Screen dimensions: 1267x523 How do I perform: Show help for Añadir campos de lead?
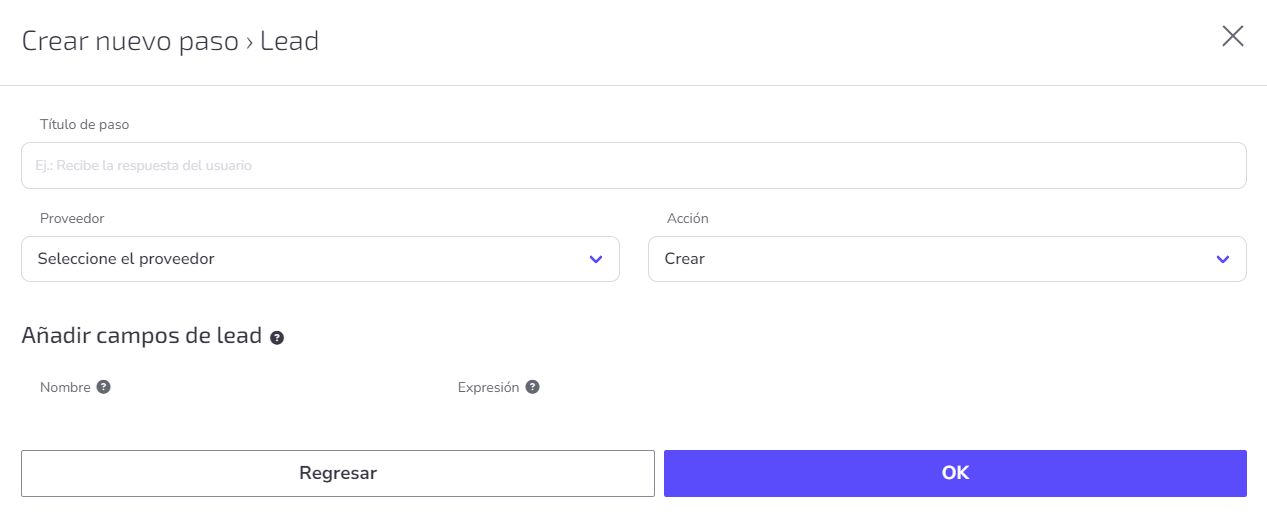coord(277,338)
